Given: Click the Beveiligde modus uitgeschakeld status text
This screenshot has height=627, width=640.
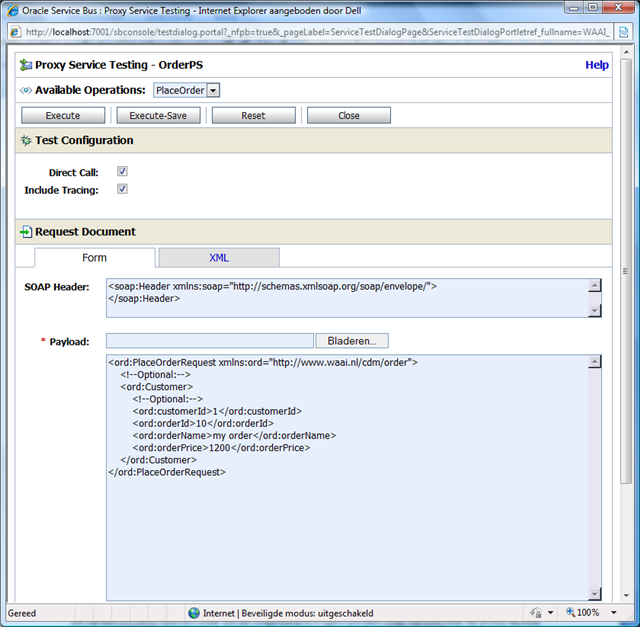Looking at the screenshot, I should pos(307,613).
